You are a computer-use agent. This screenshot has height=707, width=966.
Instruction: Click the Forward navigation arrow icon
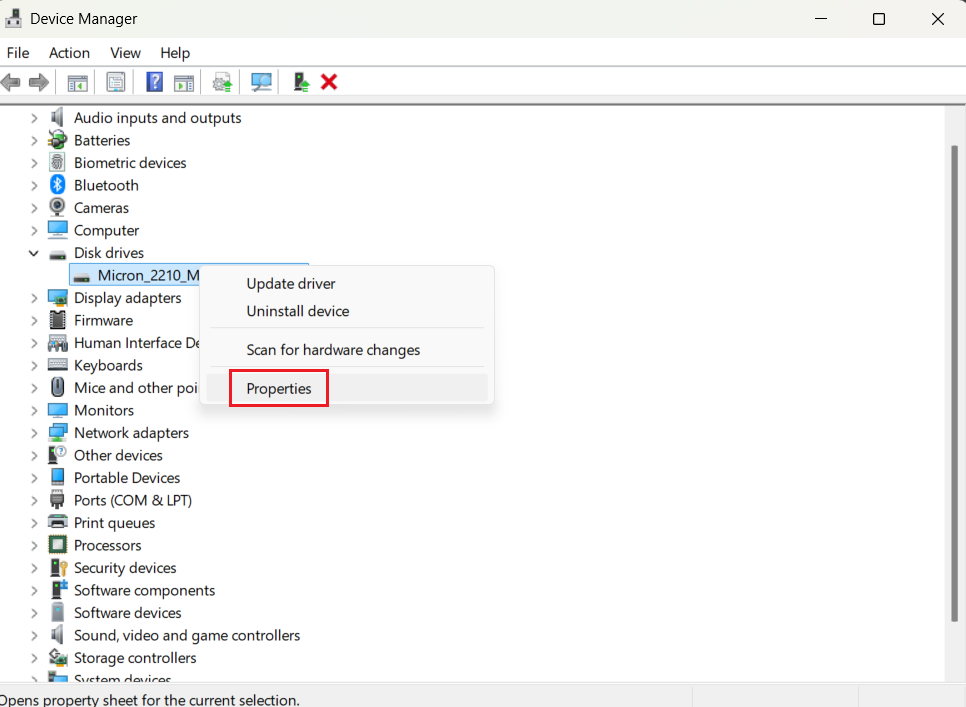(x=38, y=81)
